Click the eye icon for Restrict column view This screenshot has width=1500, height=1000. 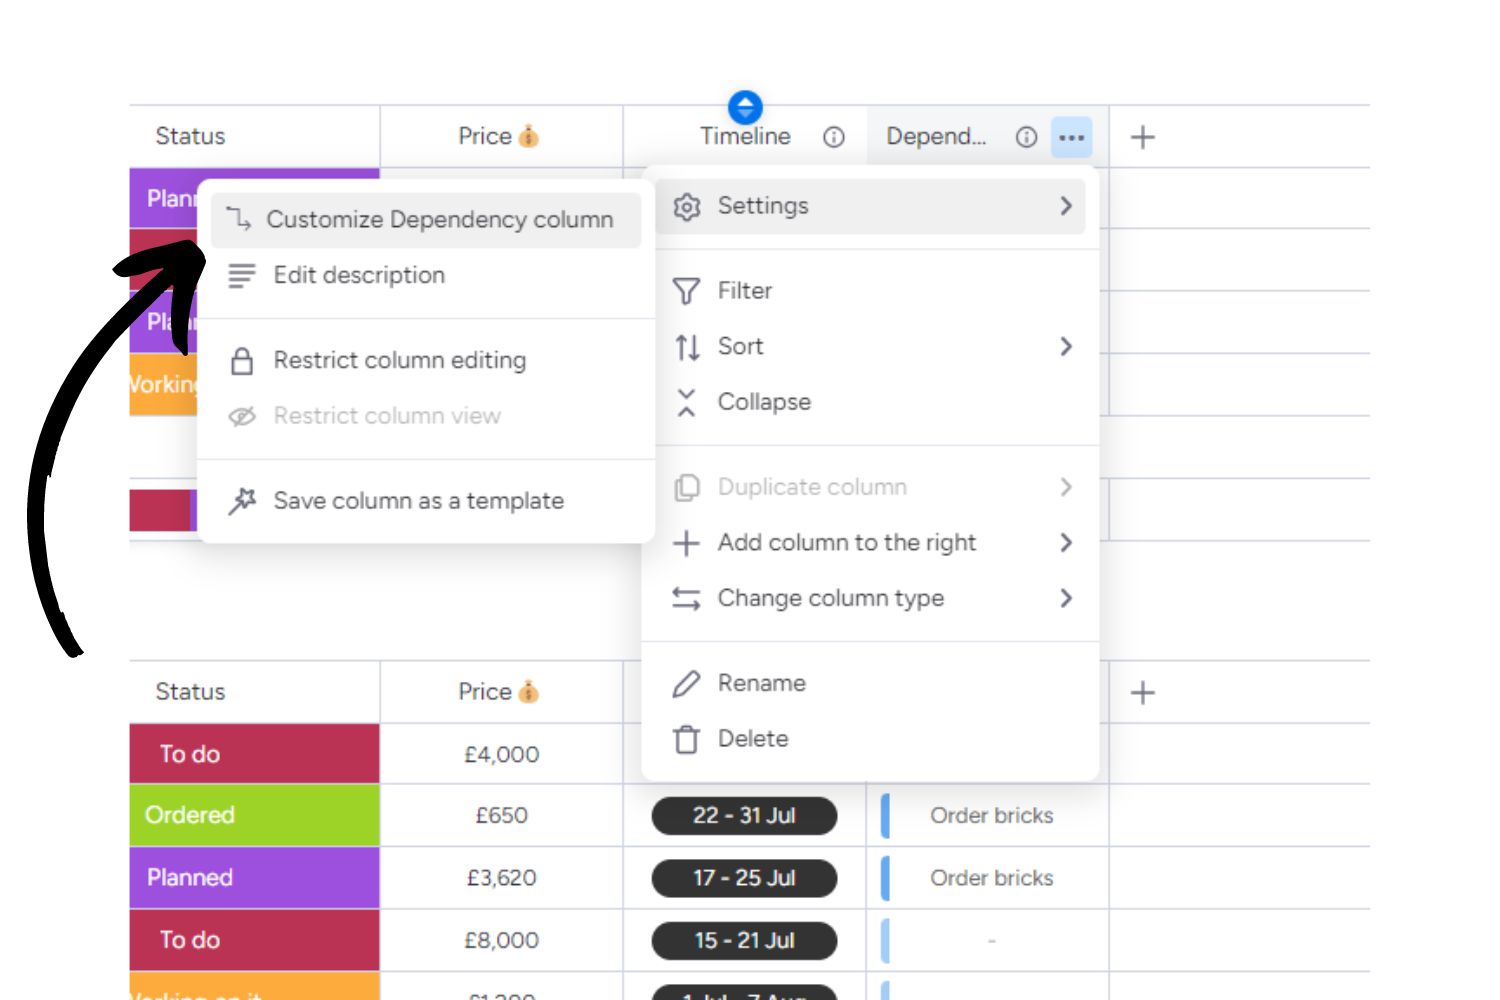241,416
